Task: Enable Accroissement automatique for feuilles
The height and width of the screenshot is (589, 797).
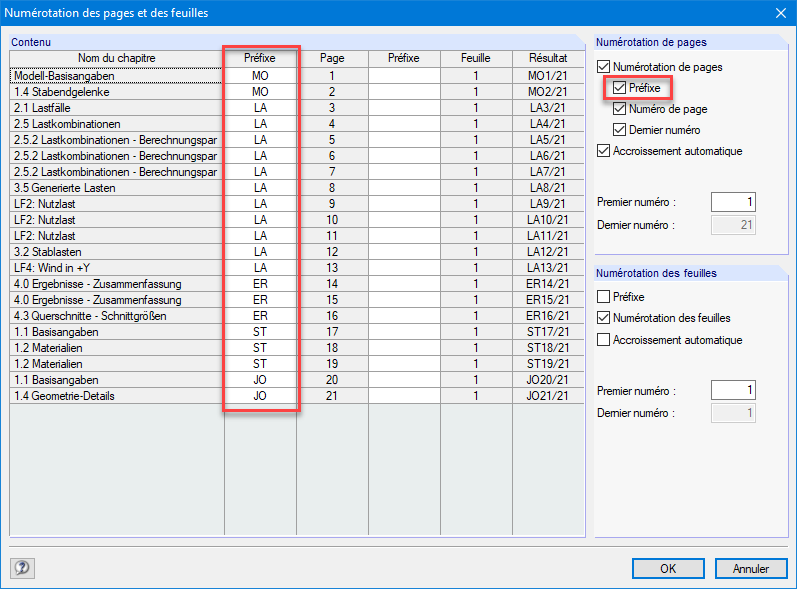Action: (x=603, y=339)
